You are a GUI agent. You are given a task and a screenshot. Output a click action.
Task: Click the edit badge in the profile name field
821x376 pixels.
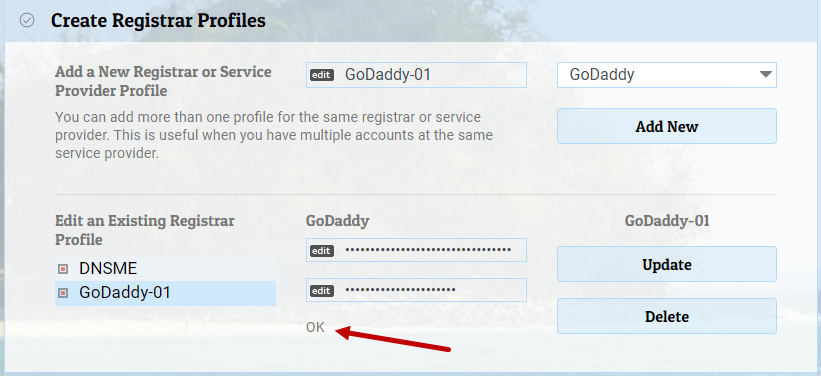pyautogui.click(x=321, y=75)
